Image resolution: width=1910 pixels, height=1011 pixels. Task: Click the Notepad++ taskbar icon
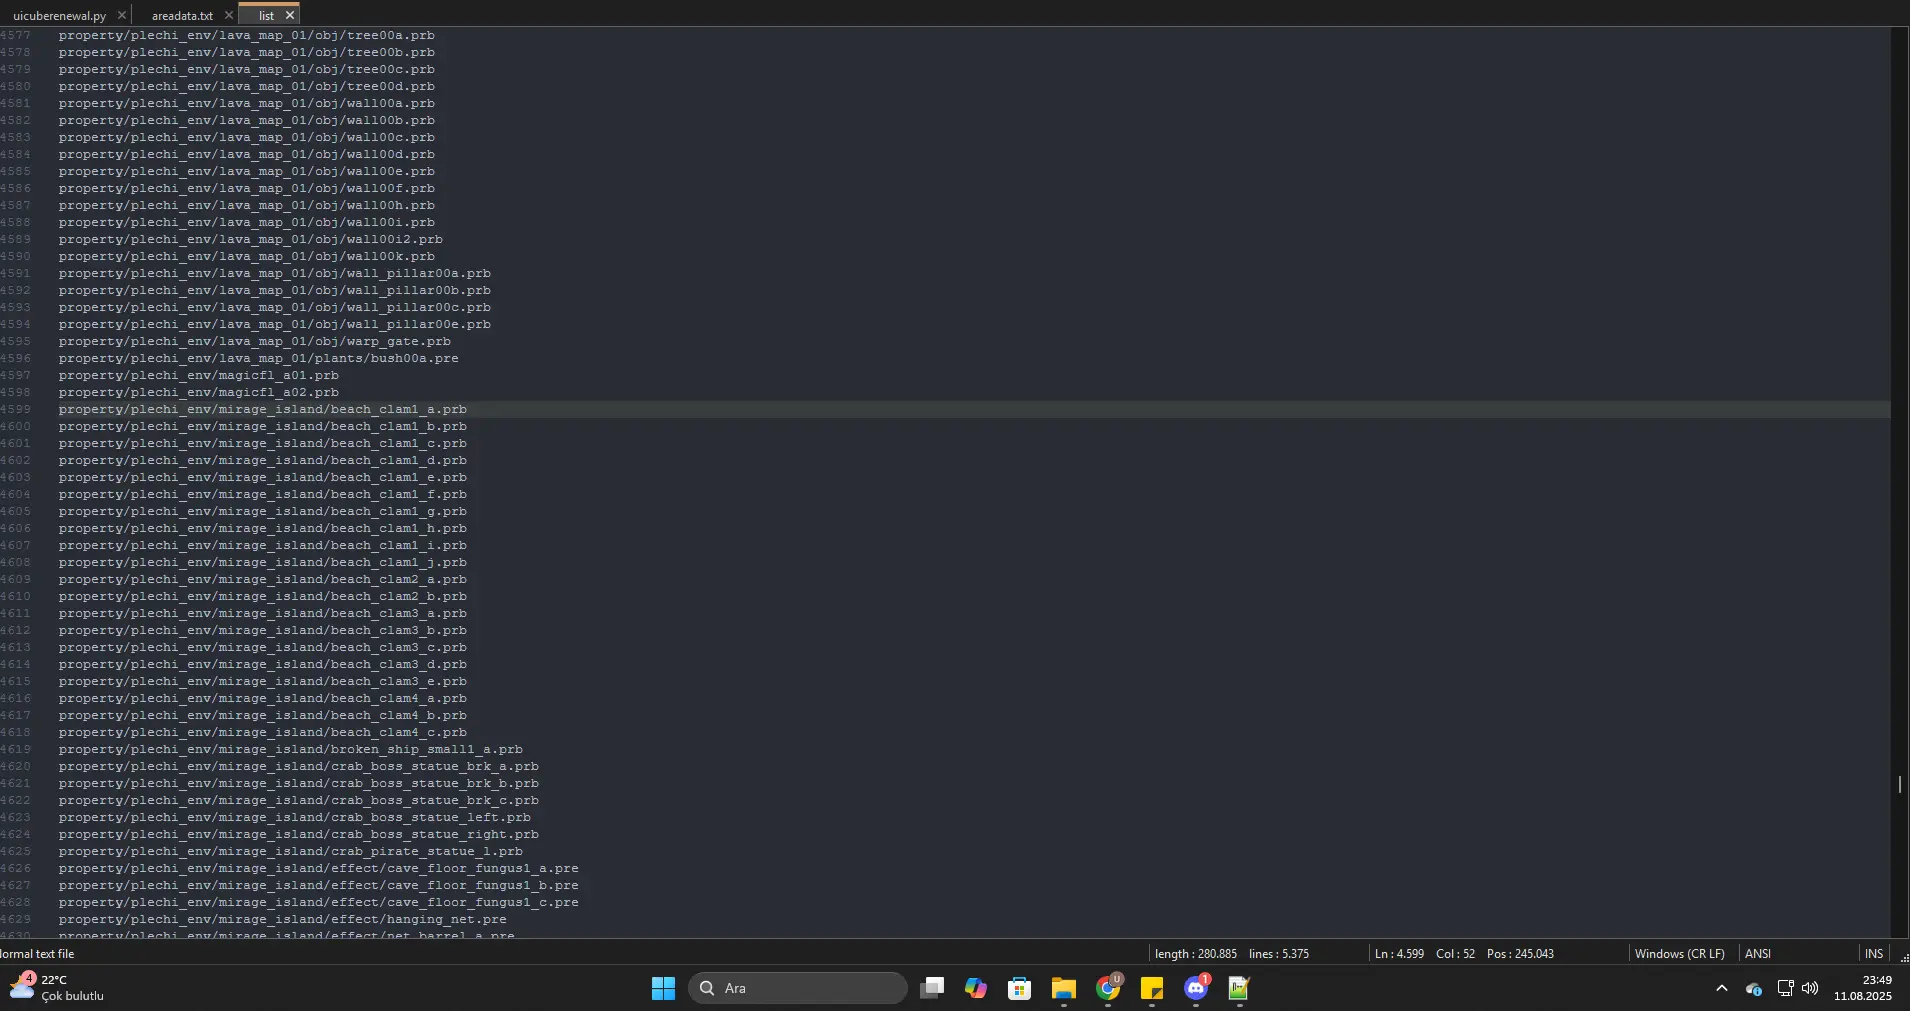pos(1240,988)
